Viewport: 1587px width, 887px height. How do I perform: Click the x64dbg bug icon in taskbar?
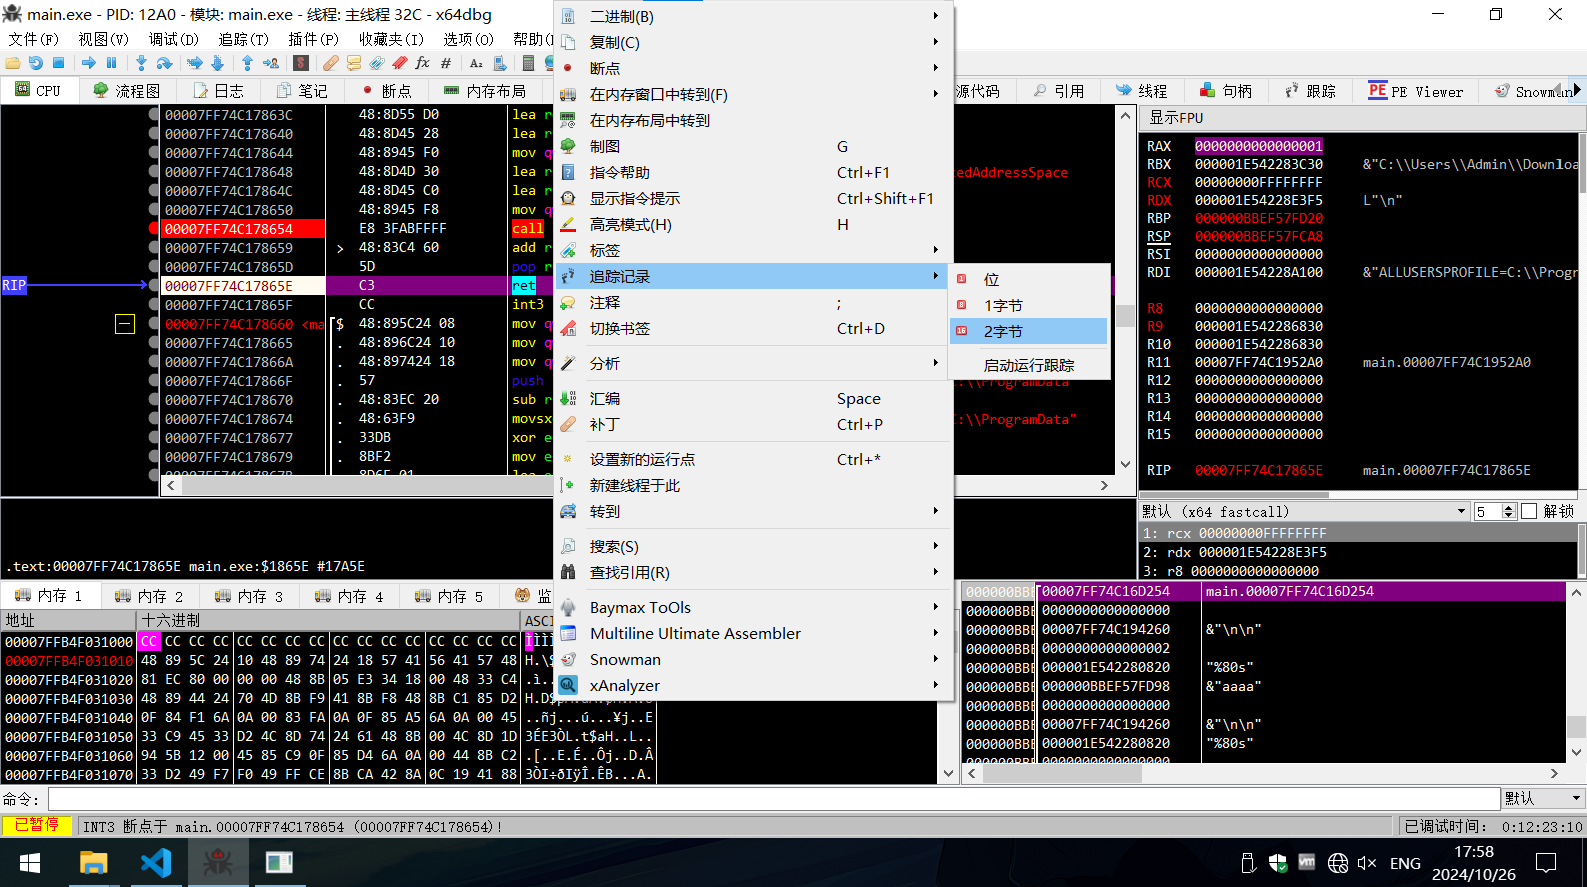pos(217,862)
